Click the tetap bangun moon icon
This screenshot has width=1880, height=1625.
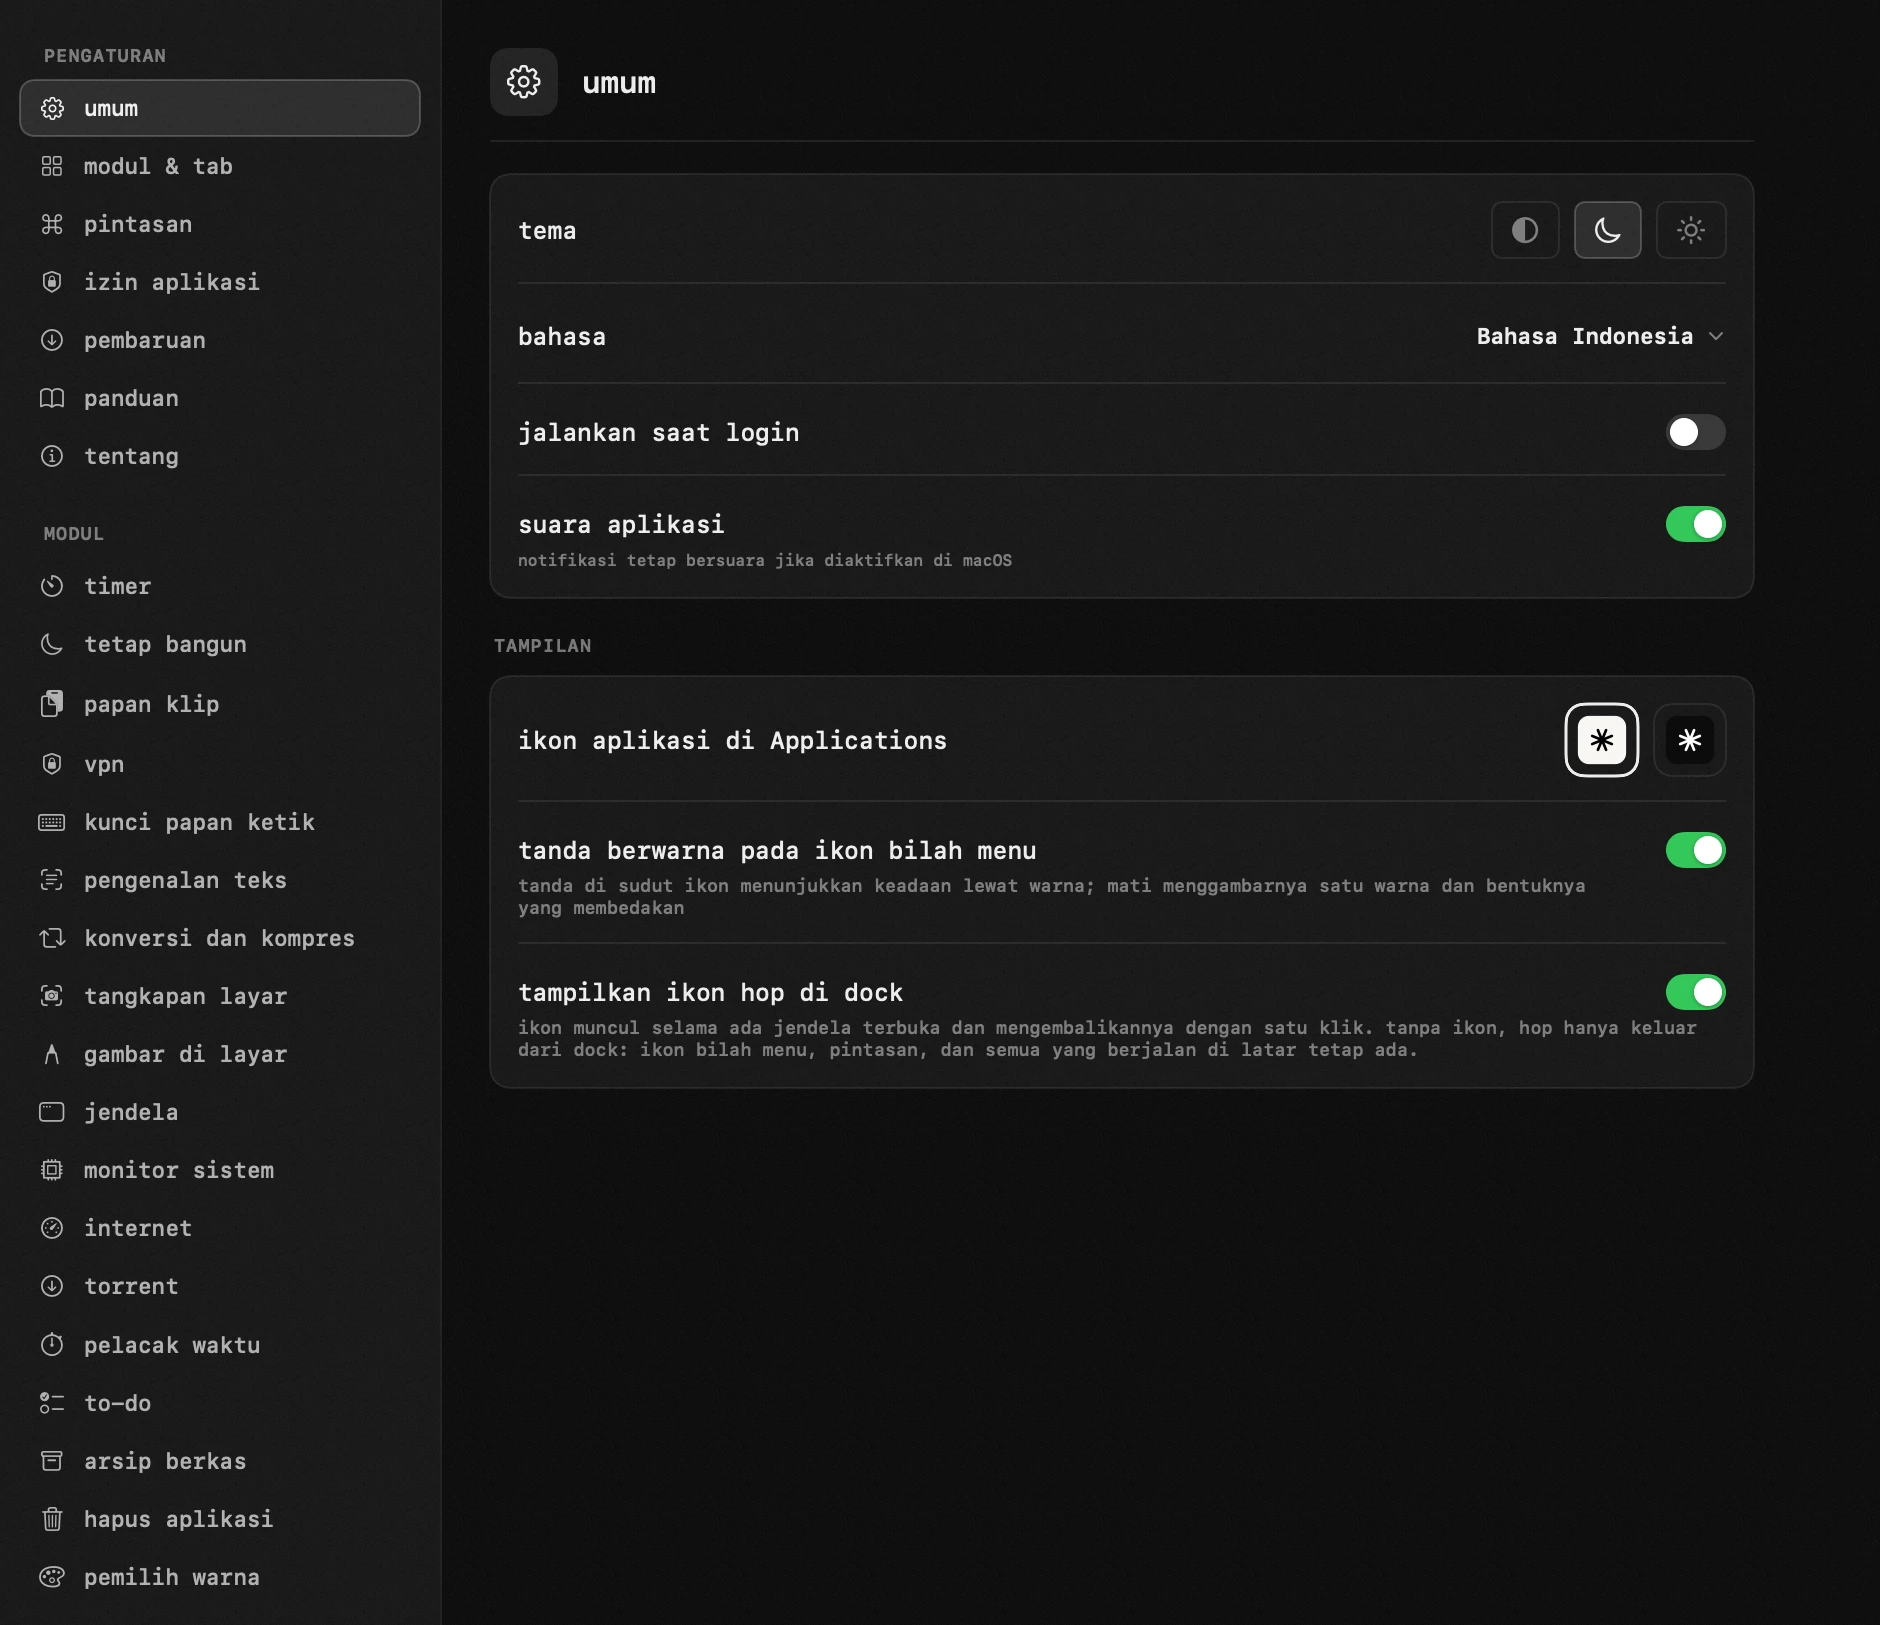pyautogui.click(x=52, y=644)
